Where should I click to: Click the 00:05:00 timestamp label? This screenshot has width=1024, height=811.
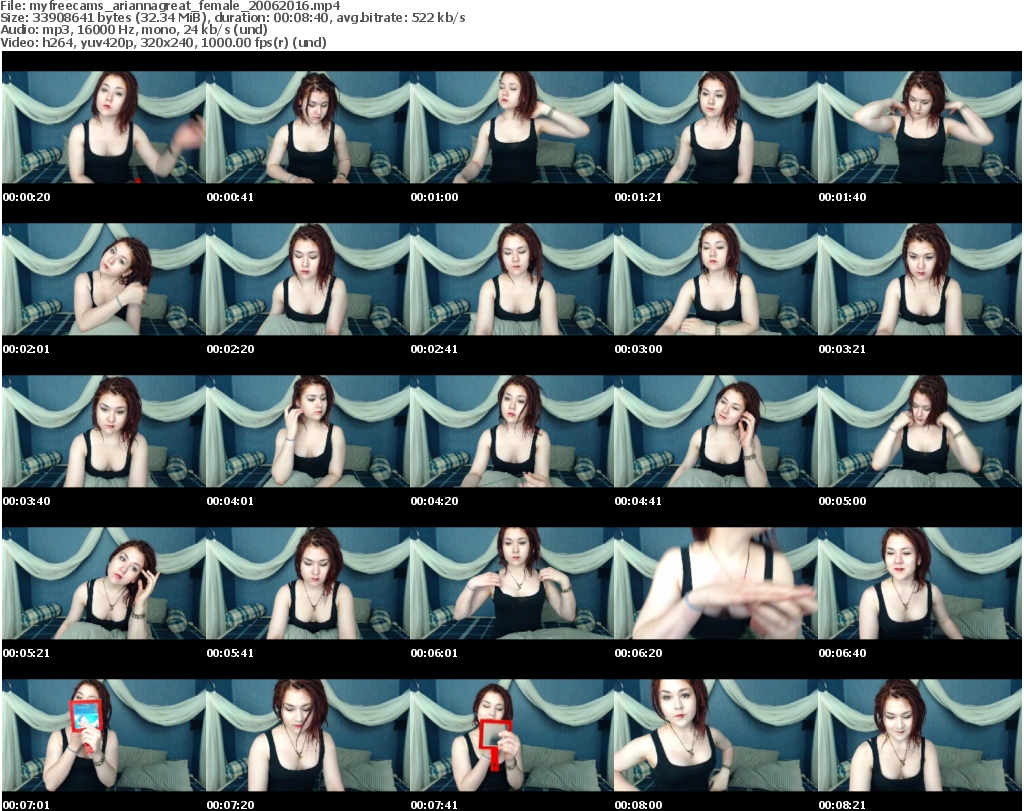pyautogui.click(x=842, y=501)
